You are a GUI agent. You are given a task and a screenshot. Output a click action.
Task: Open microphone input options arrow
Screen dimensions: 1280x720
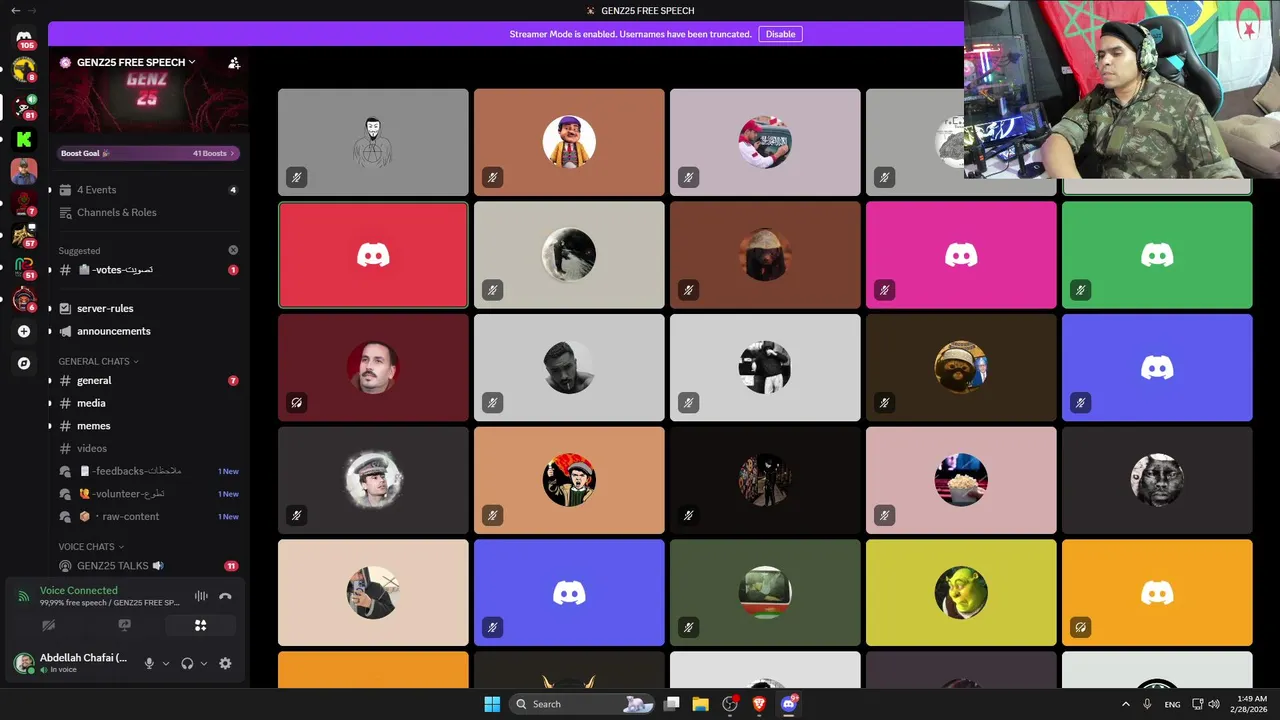[x=166, y=663]
